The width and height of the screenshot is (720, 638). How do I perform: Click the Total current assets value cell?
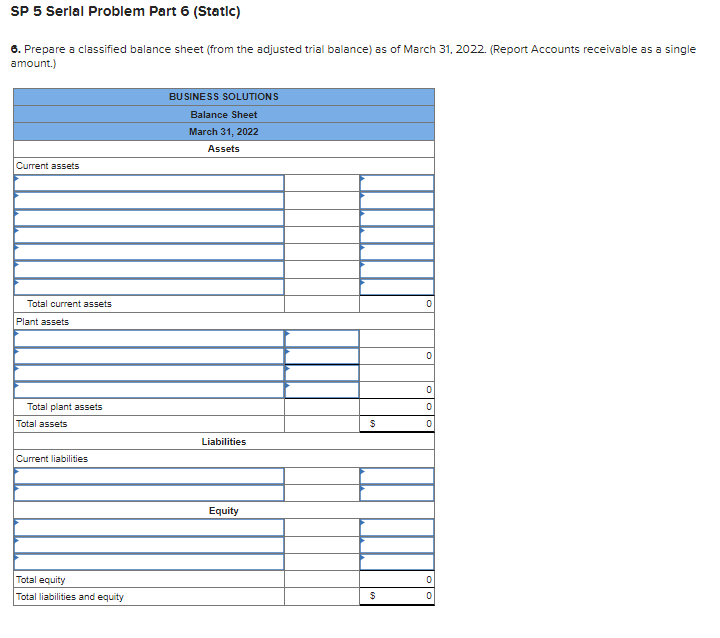coord(397,304)
